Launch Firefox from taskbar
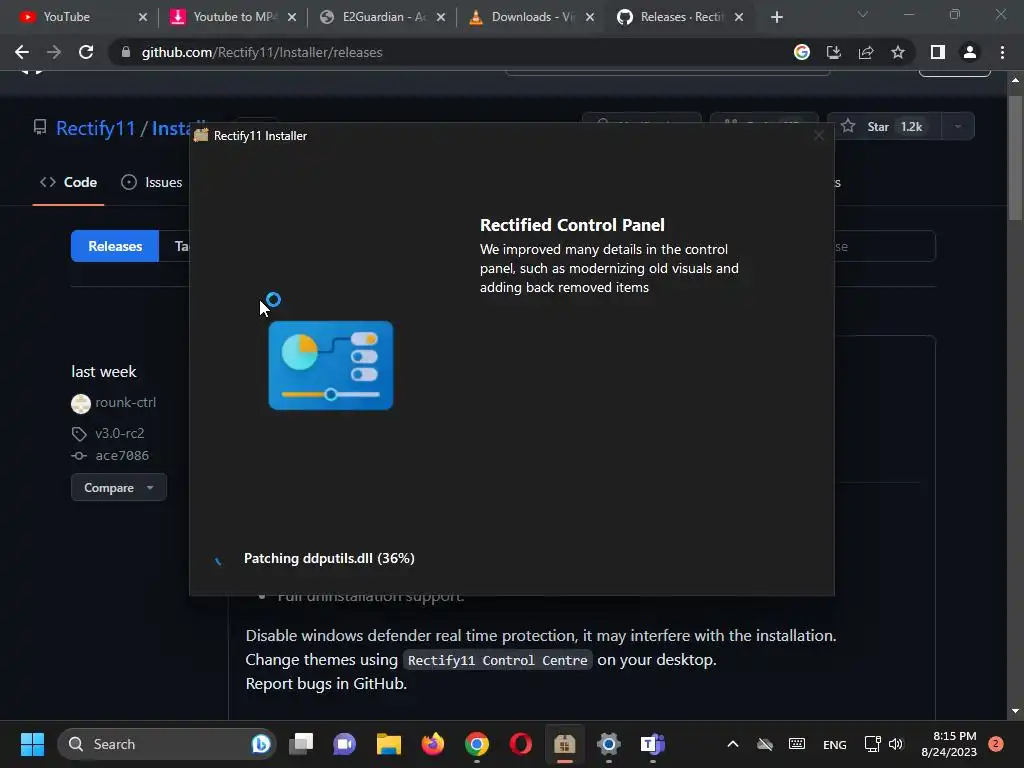The image size is (1024, 768). 432,744
